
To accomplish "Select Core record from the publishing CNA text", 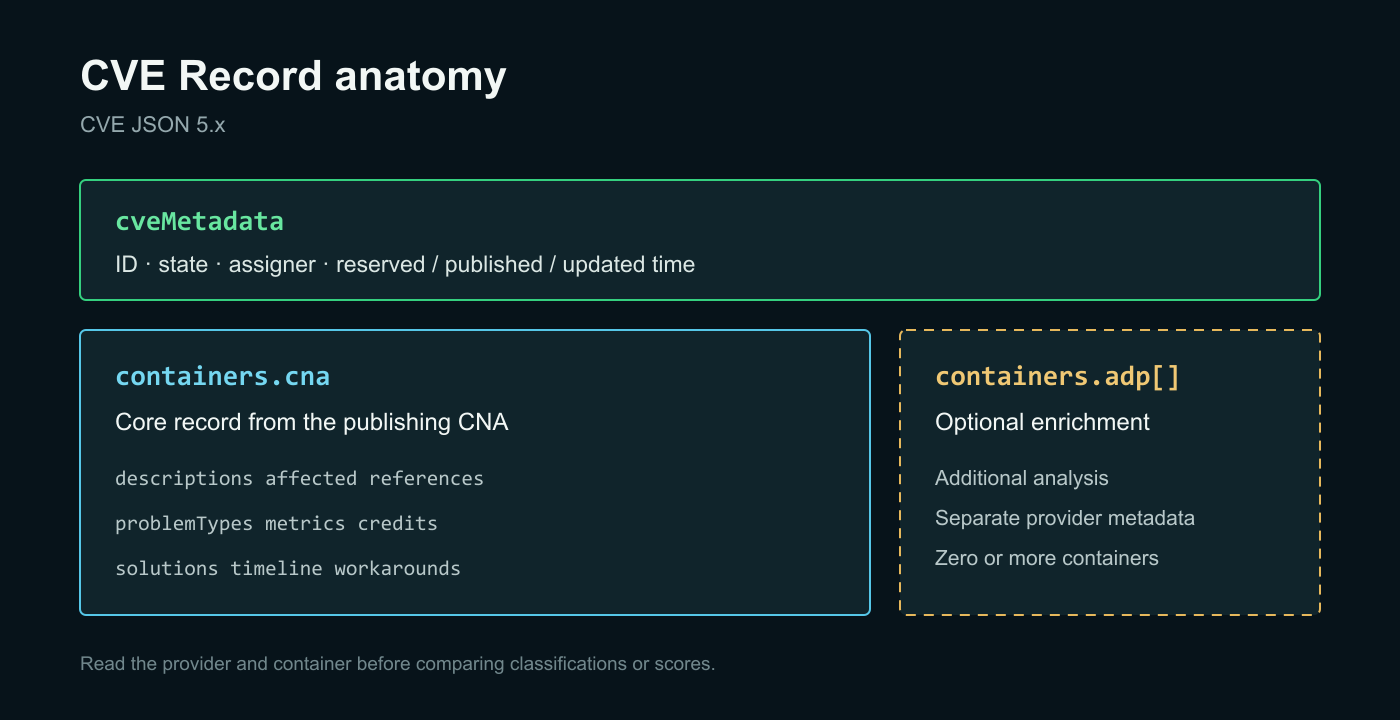I will (312, 422).
